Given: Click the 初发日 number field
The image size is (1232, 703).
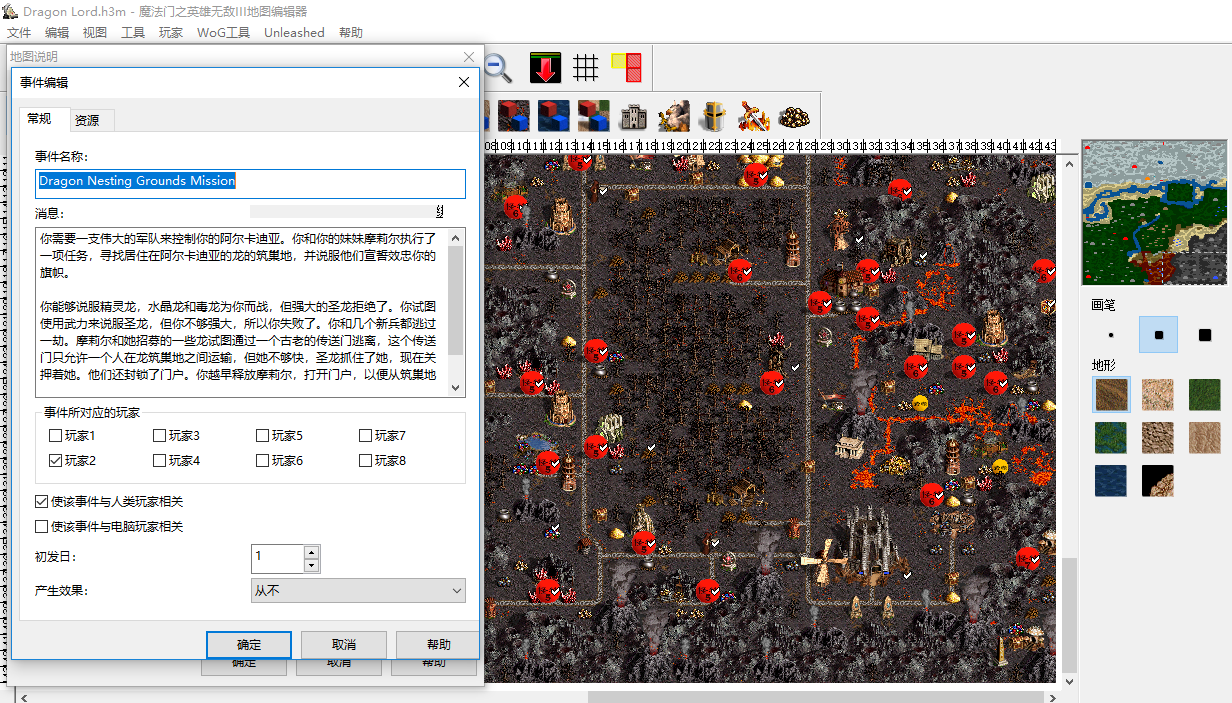Looking at the screenshot, I should (x=277, y=559).
